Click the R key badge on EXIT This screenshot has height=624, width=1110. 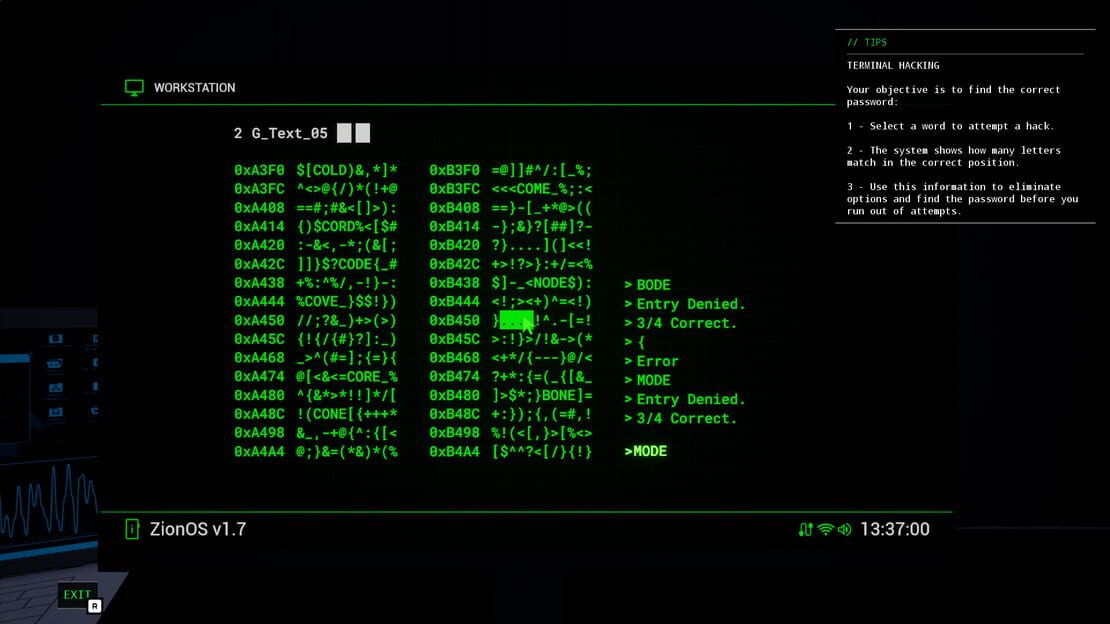(x=94, y=606)
